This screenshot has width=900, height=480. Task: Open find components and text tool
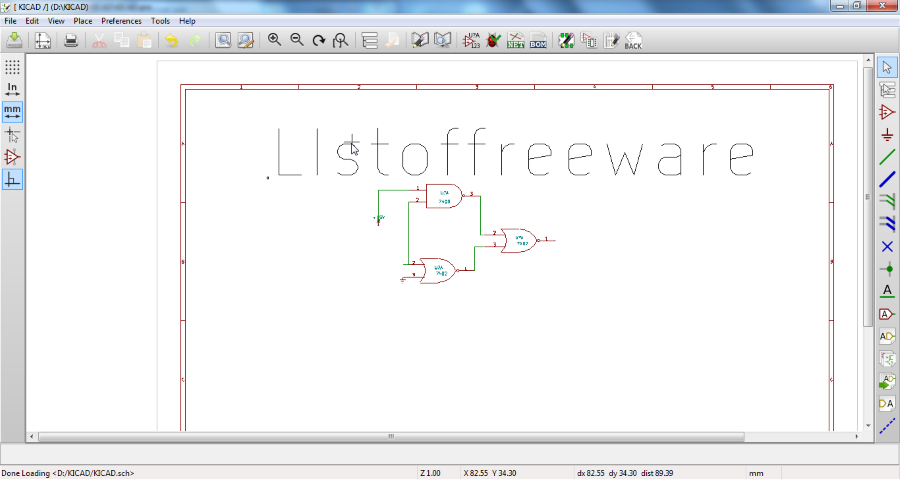click(x=223, y=40)
